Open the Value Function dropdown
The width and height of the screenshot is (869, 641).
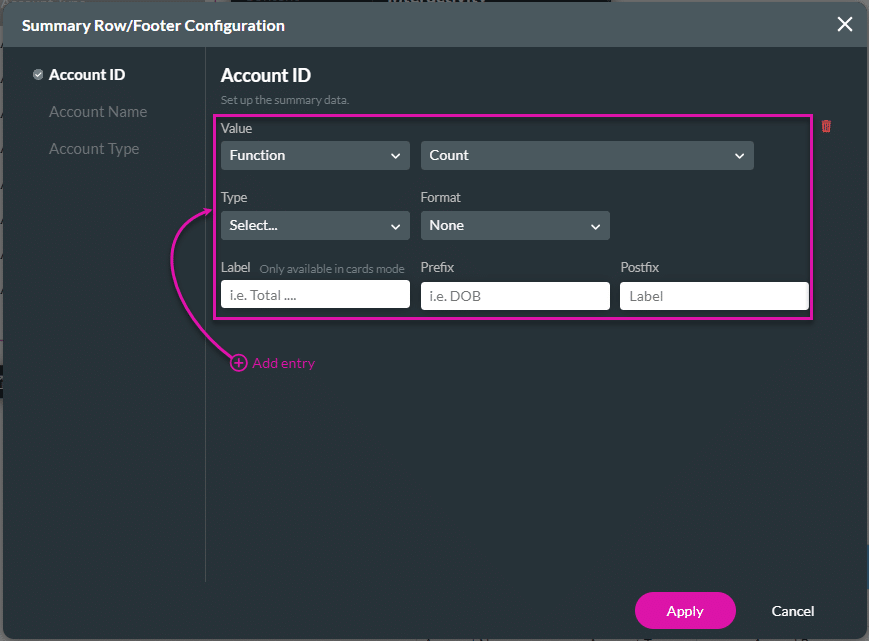coord(314,156)
